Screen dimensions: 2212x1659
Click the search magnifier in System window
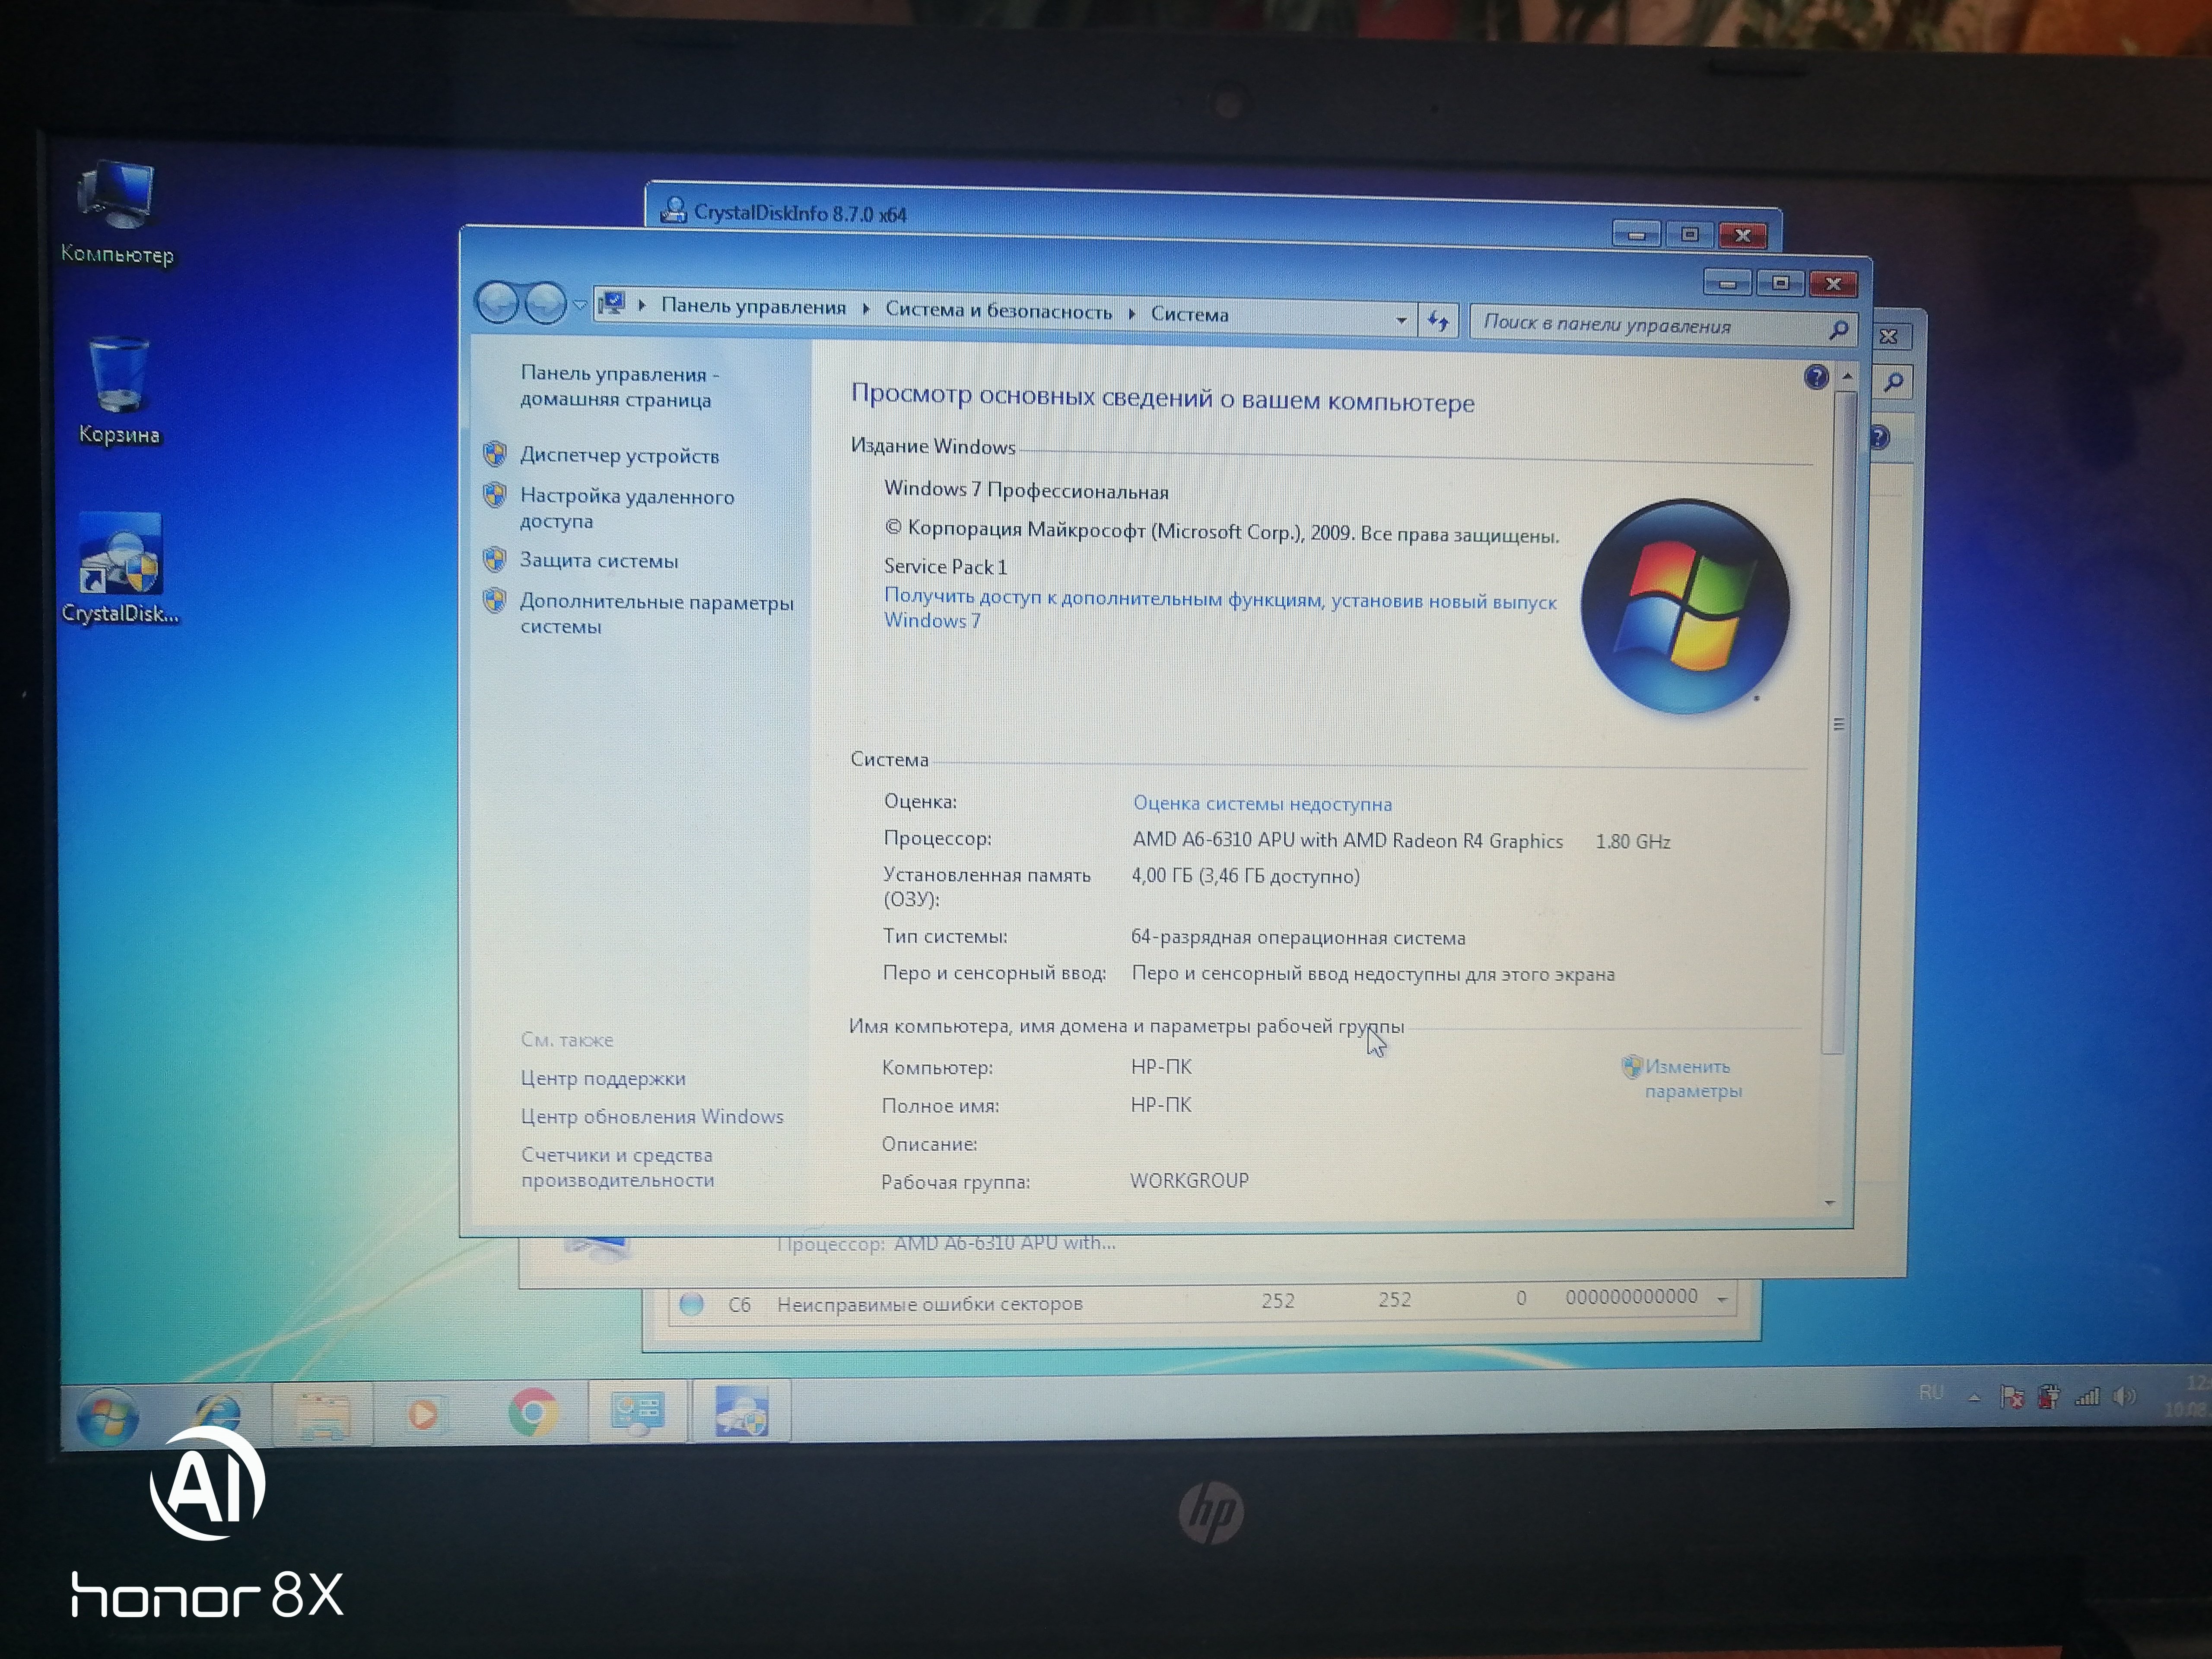tap(1838, 329)
